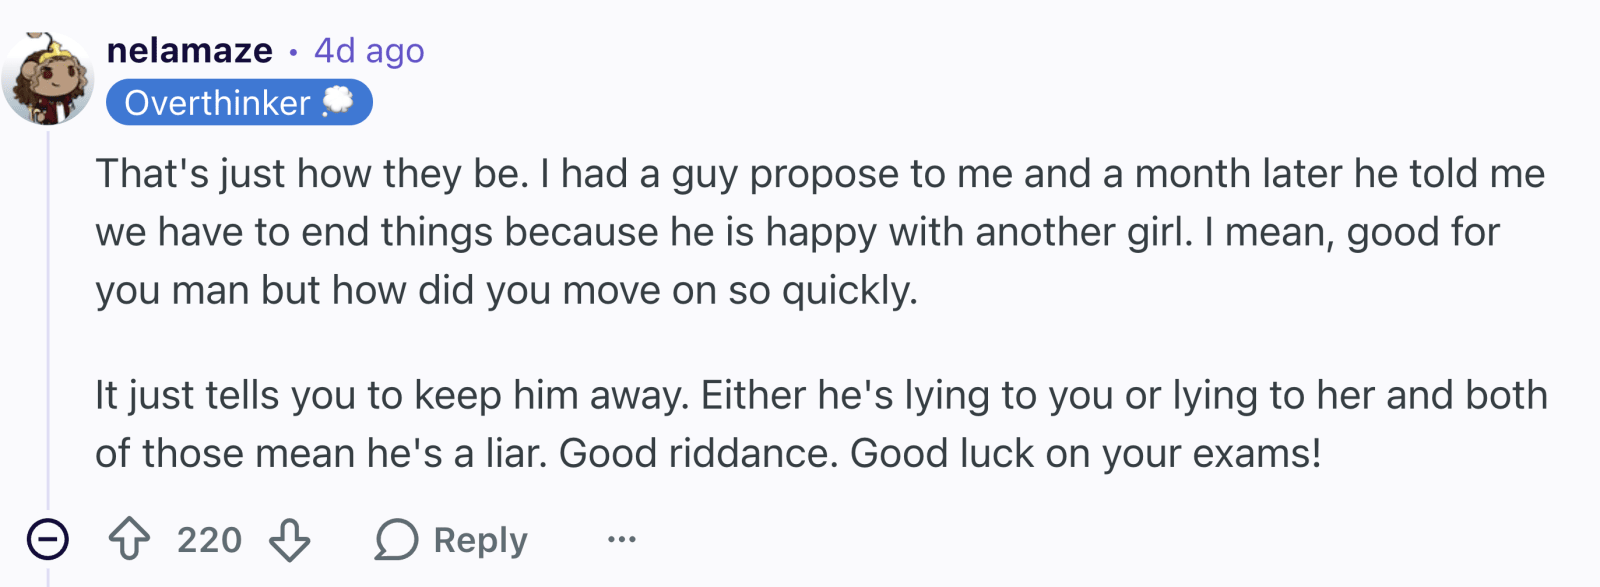Visit the nelamaze username link
This screenshot has width=1600, height=587.
point(189,50)
